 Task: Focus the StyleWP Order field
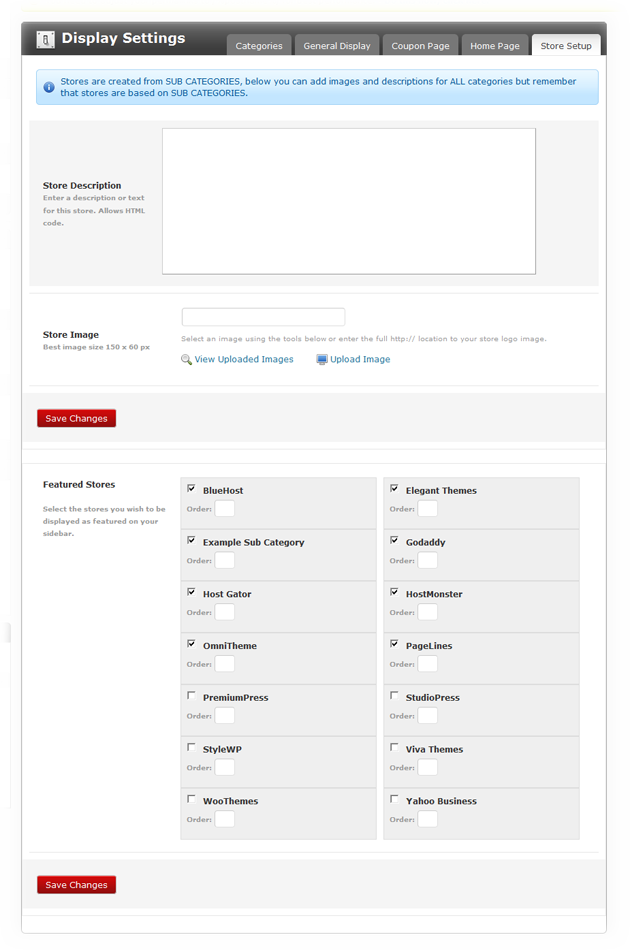pos(225,768)
